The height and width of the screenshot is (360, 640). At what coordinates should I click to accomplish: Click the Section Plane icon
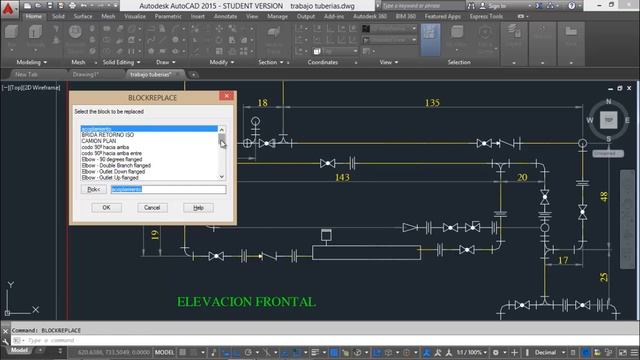273,33
